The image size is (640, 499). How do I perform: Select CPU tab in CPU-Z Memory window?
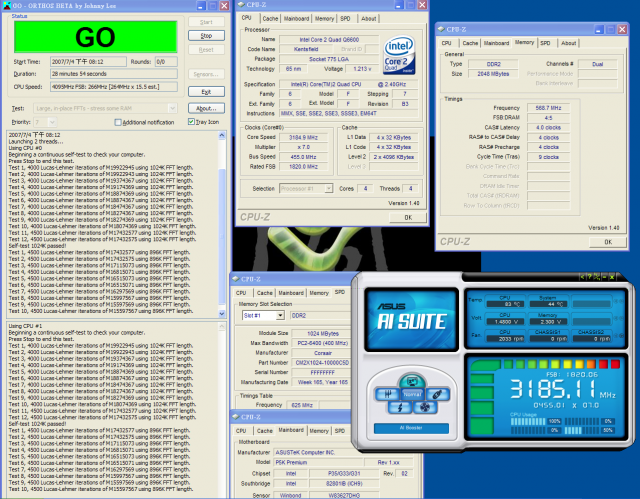point(447,43)
